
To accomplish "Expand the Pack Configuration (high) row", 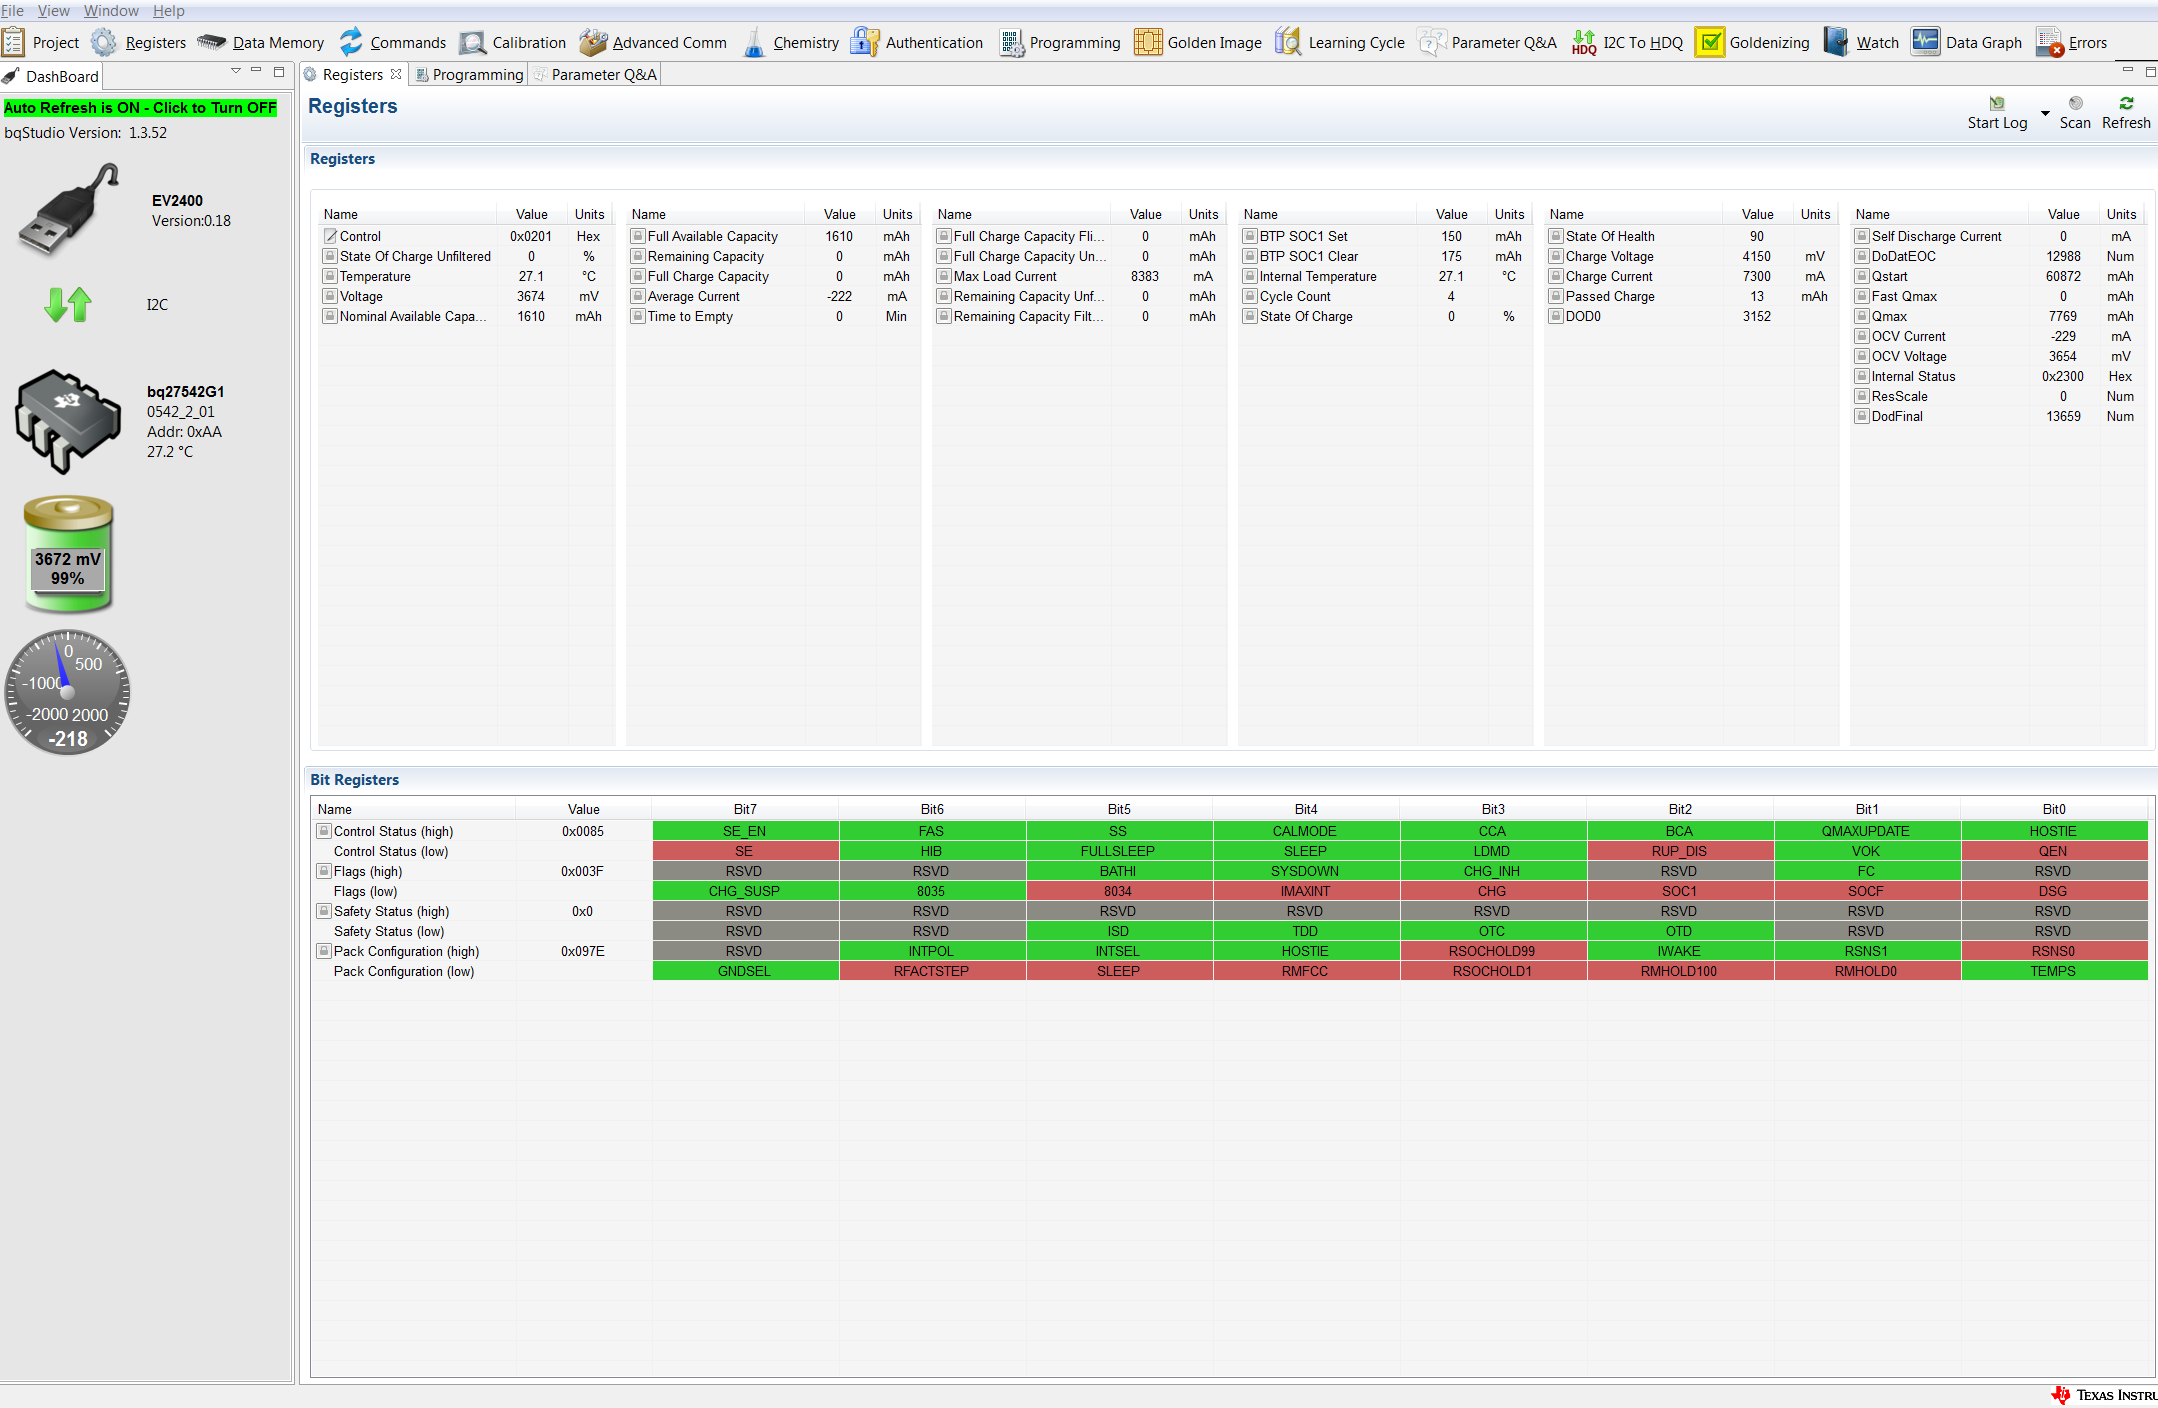I will coord(324,951).
